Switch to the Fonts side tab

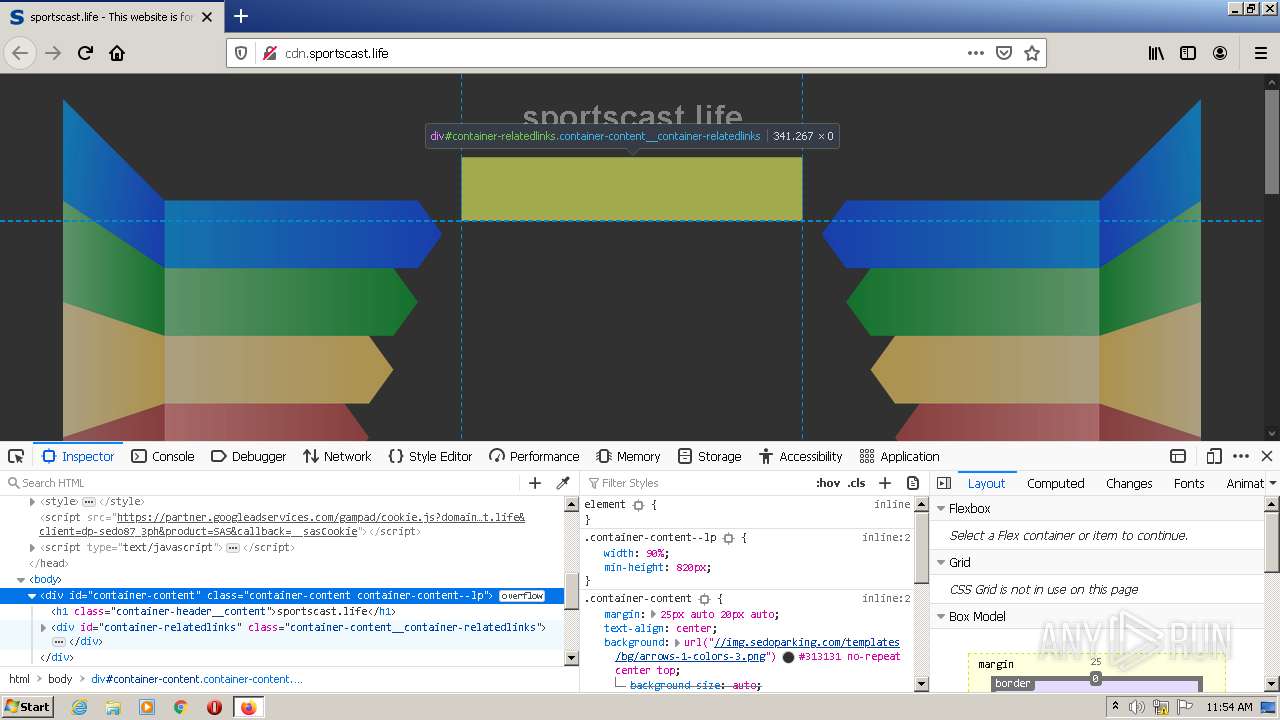(x=1189, y=483)
